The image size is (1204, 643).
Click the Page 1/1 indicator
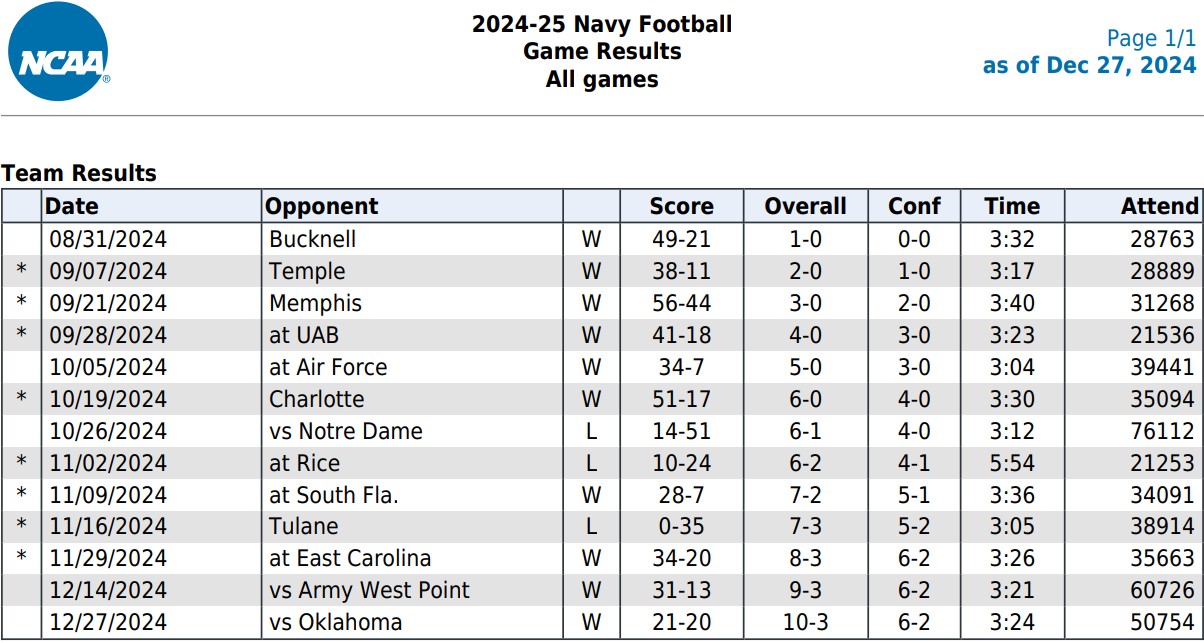click(x=1150, y=39)
